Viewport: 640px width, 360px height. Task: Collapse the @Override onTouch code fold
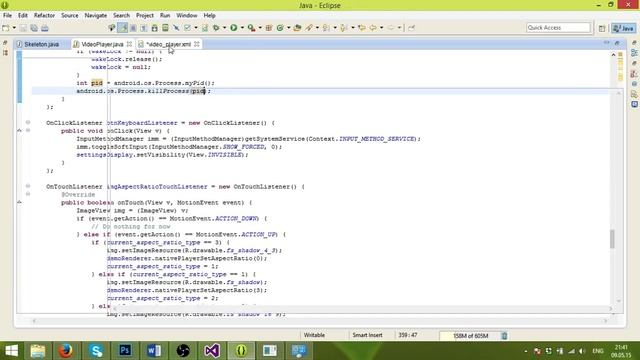[x=28, y=194]
